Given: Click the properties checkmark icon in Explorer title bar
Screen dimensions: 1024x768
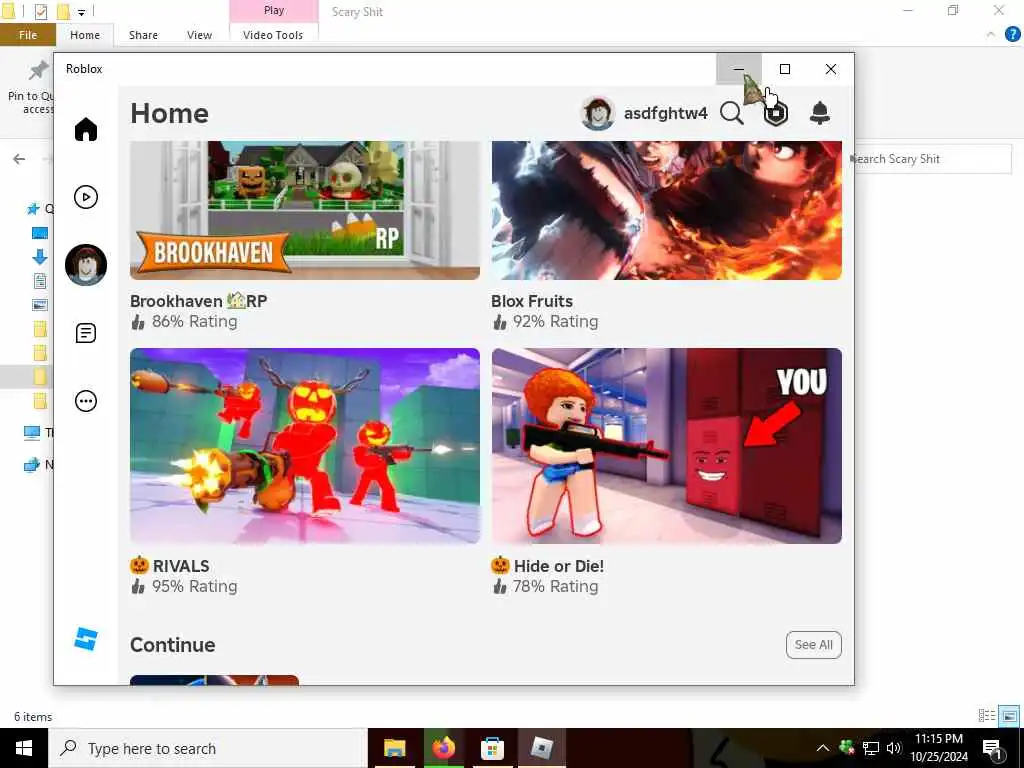Looking at the screenshot, I should (40, 11).
